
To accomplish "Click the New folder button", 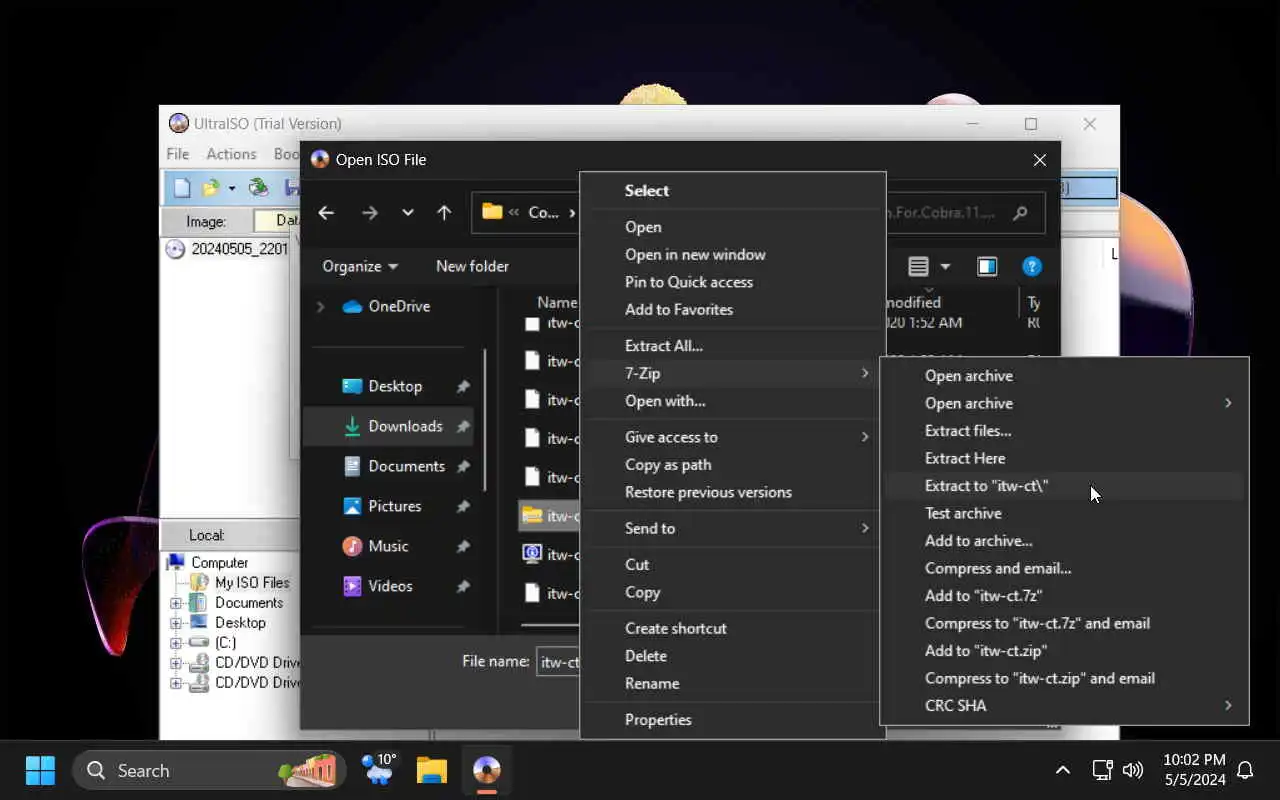I will [472, 266].
